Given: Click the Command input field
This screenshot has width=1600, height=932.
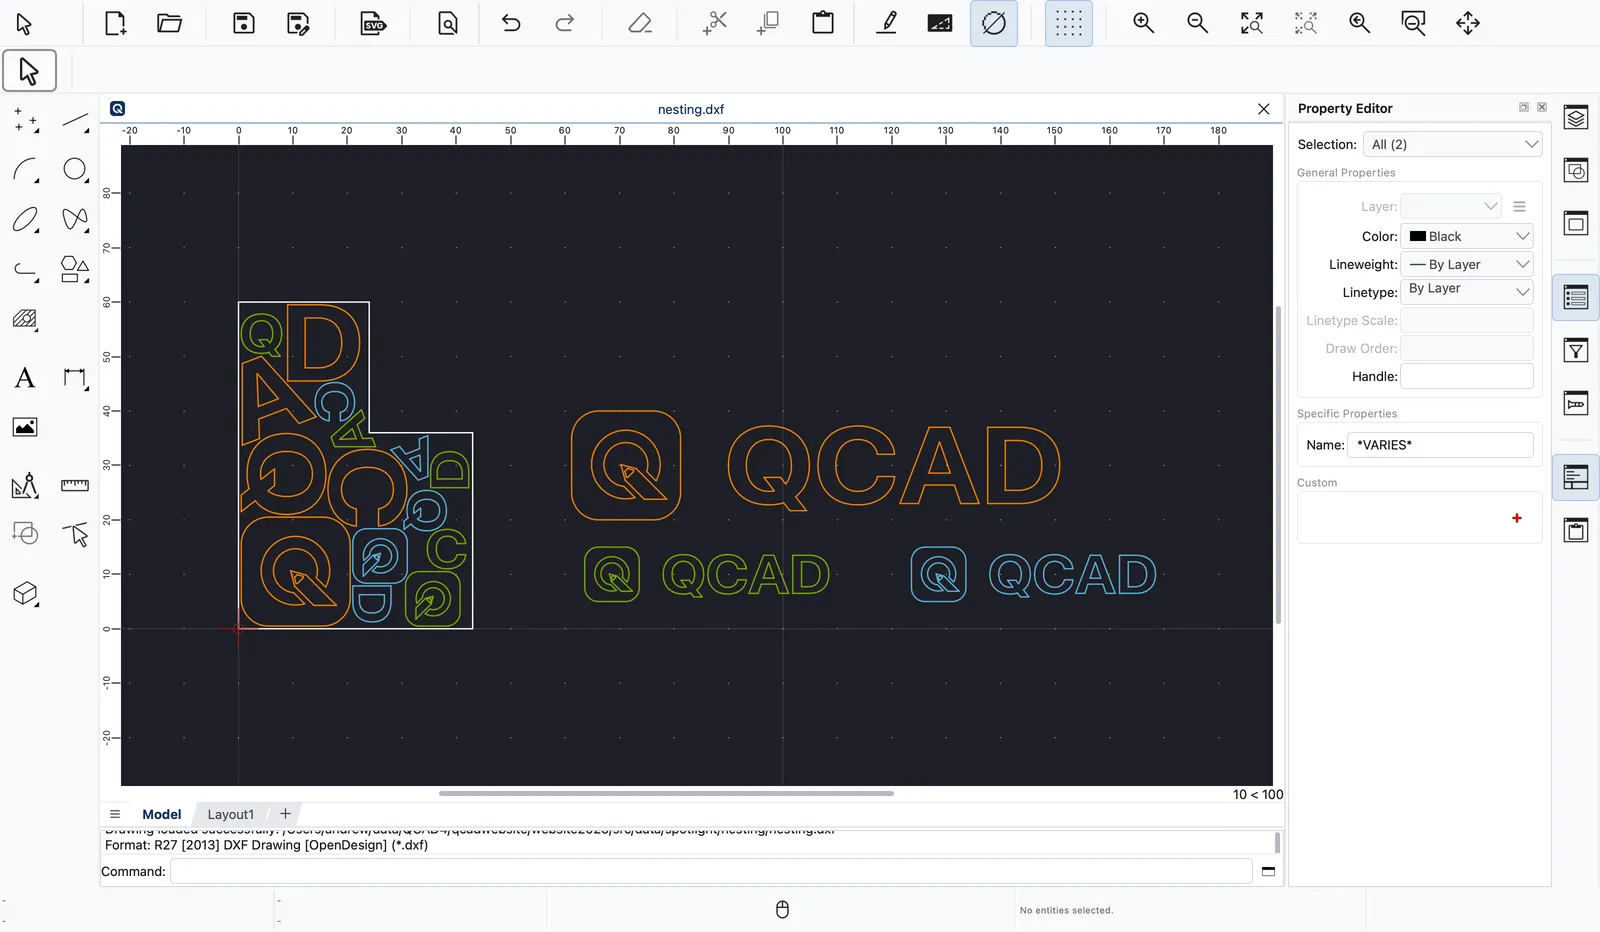Looking at the screenshot, I should coord(711,871).
